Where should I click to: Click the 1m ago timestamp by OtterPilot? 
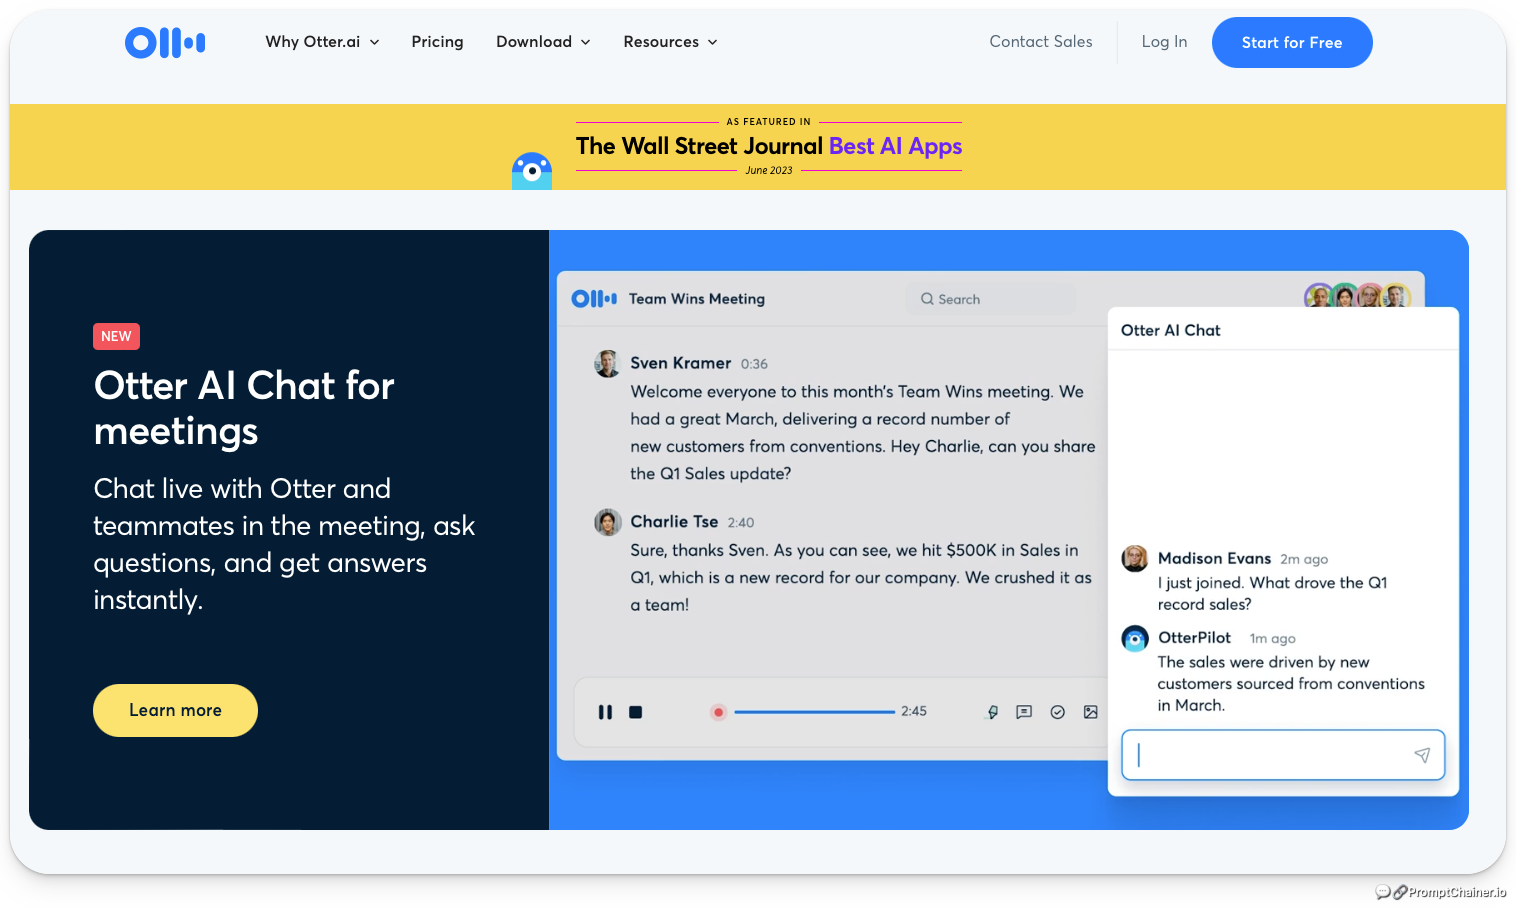pyautogui.click(x=1272, y=638)
